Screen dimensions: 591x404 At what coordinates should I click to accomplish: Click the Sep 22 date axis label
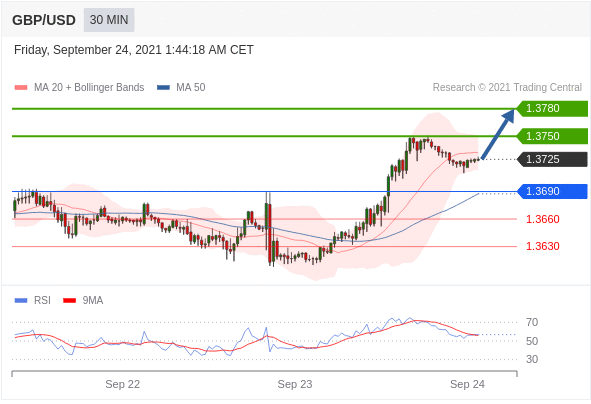click(122, 384)
